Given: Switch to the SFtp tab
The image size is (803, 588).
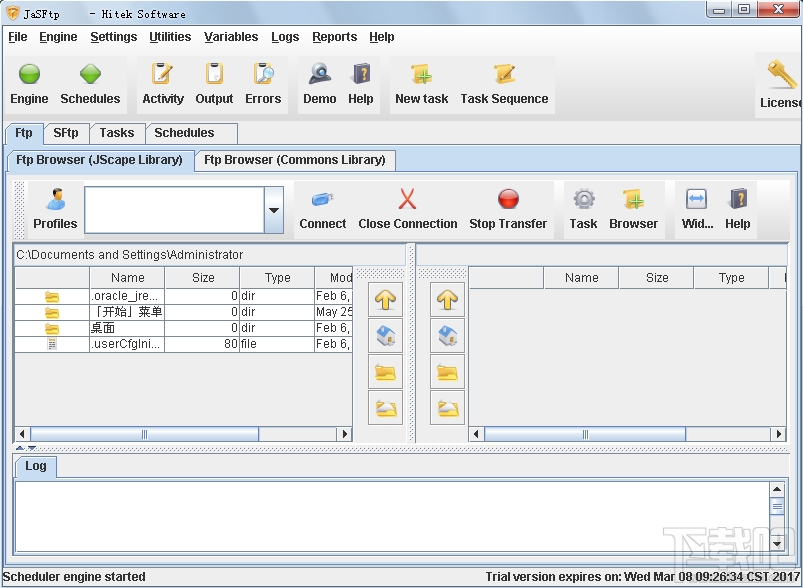Looking at the screenshot, I should [66, 133].
